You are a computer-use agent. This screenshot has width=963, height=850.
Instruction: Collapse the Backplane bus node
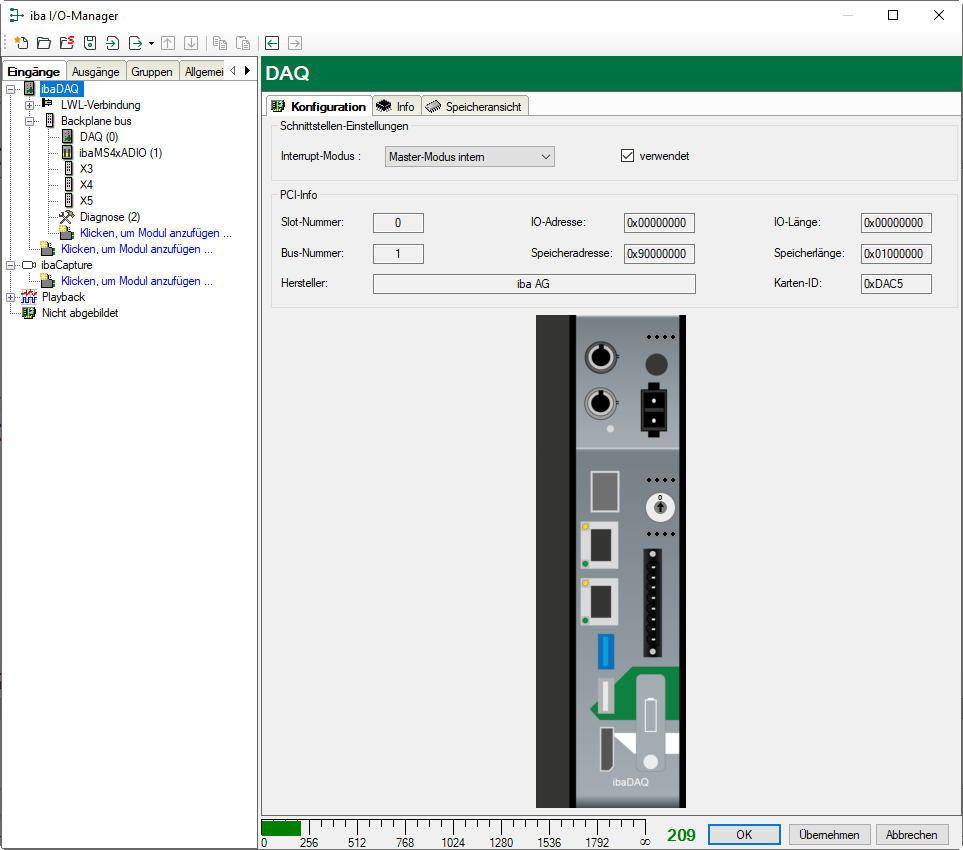click(29, 121)
